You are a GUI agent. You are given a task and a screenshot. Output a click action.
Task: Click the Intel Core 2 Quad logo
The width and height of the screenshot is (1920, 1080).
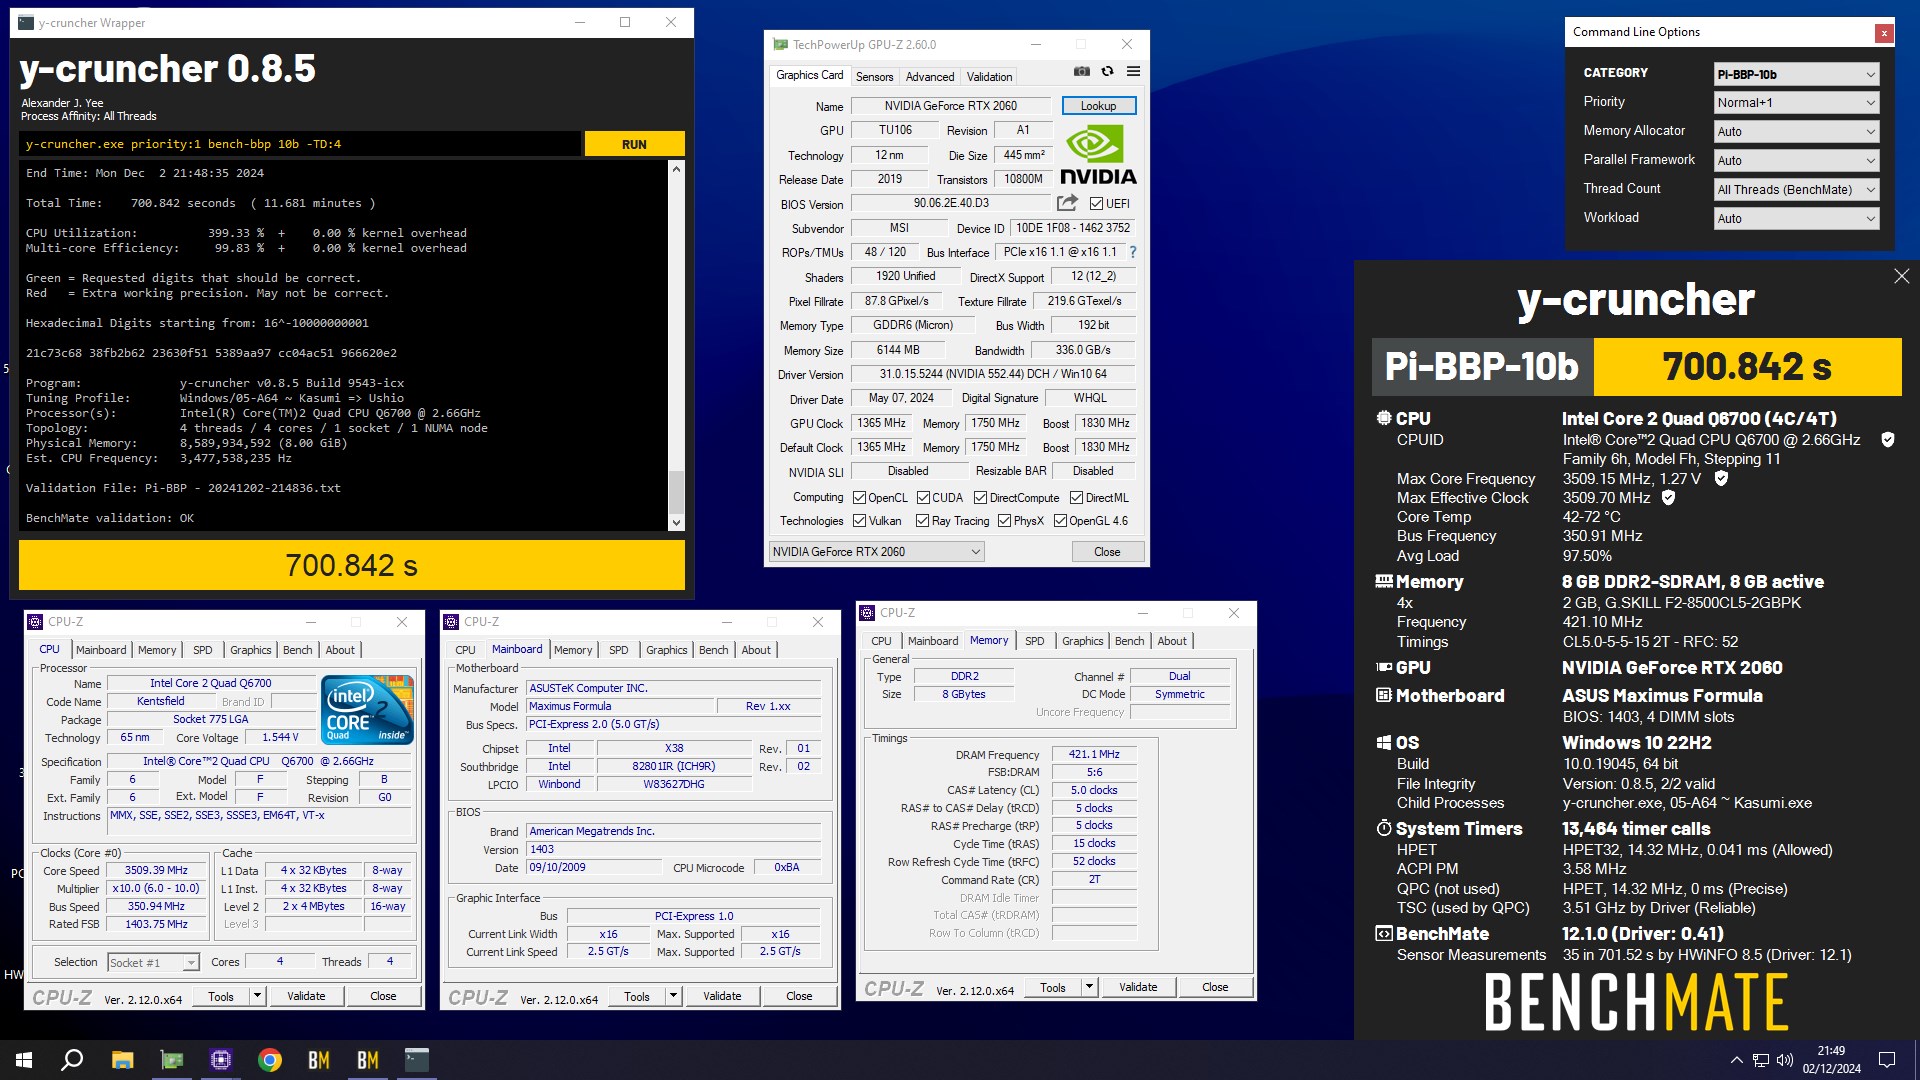pyautogui.click(x=367, y=709)
